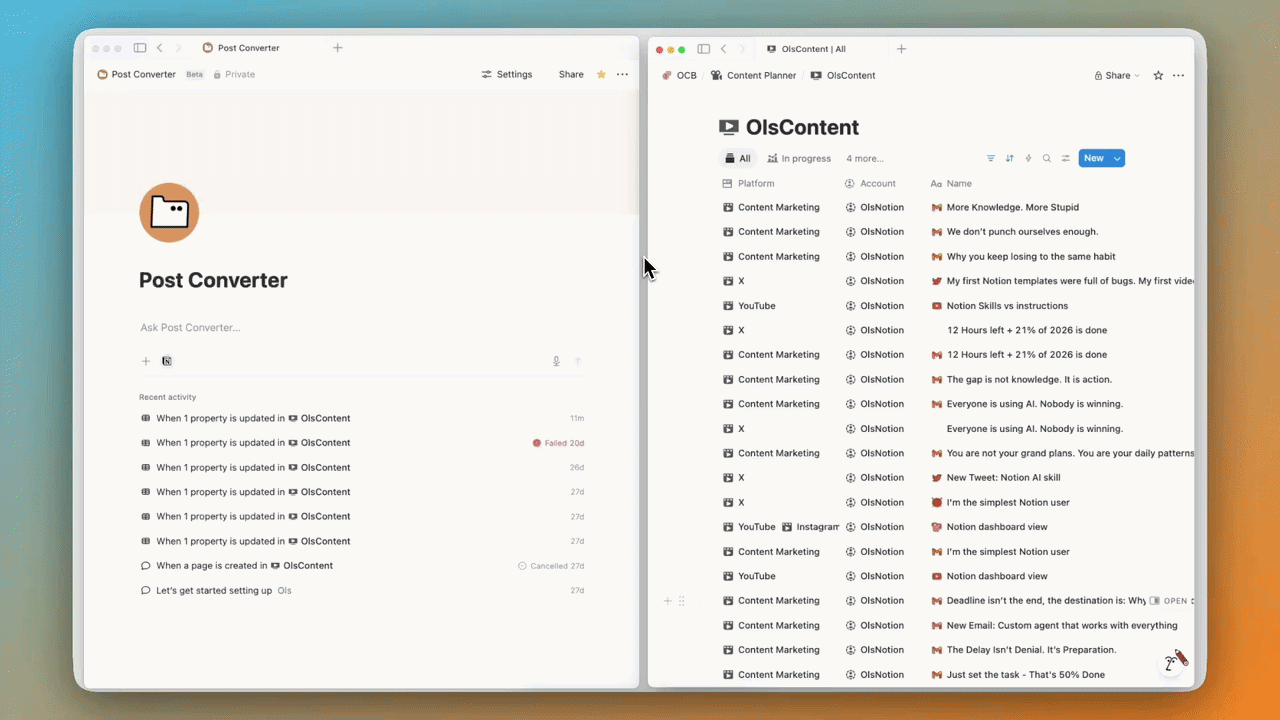Image resolution: width=1280 pixels, height=720 pixels.
Task: Share the Post Converter agent
Action: 571,74
